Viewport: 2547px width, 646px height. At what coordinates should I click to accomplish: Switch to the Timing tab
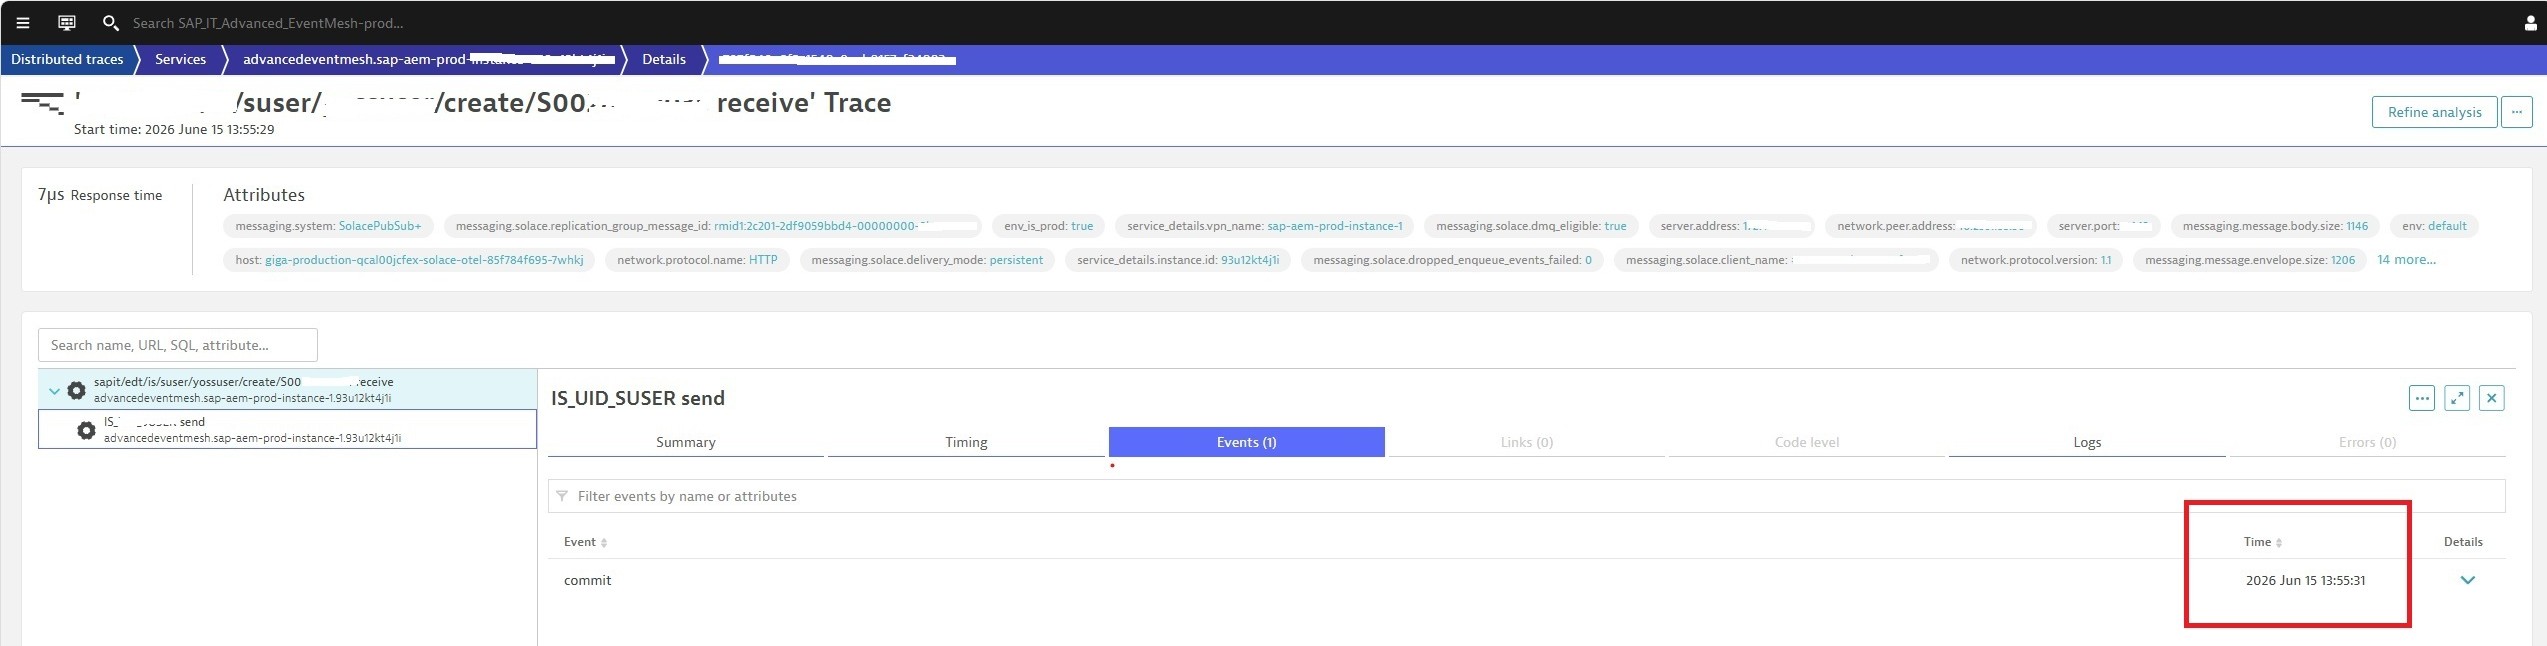[x=966, y=442]
